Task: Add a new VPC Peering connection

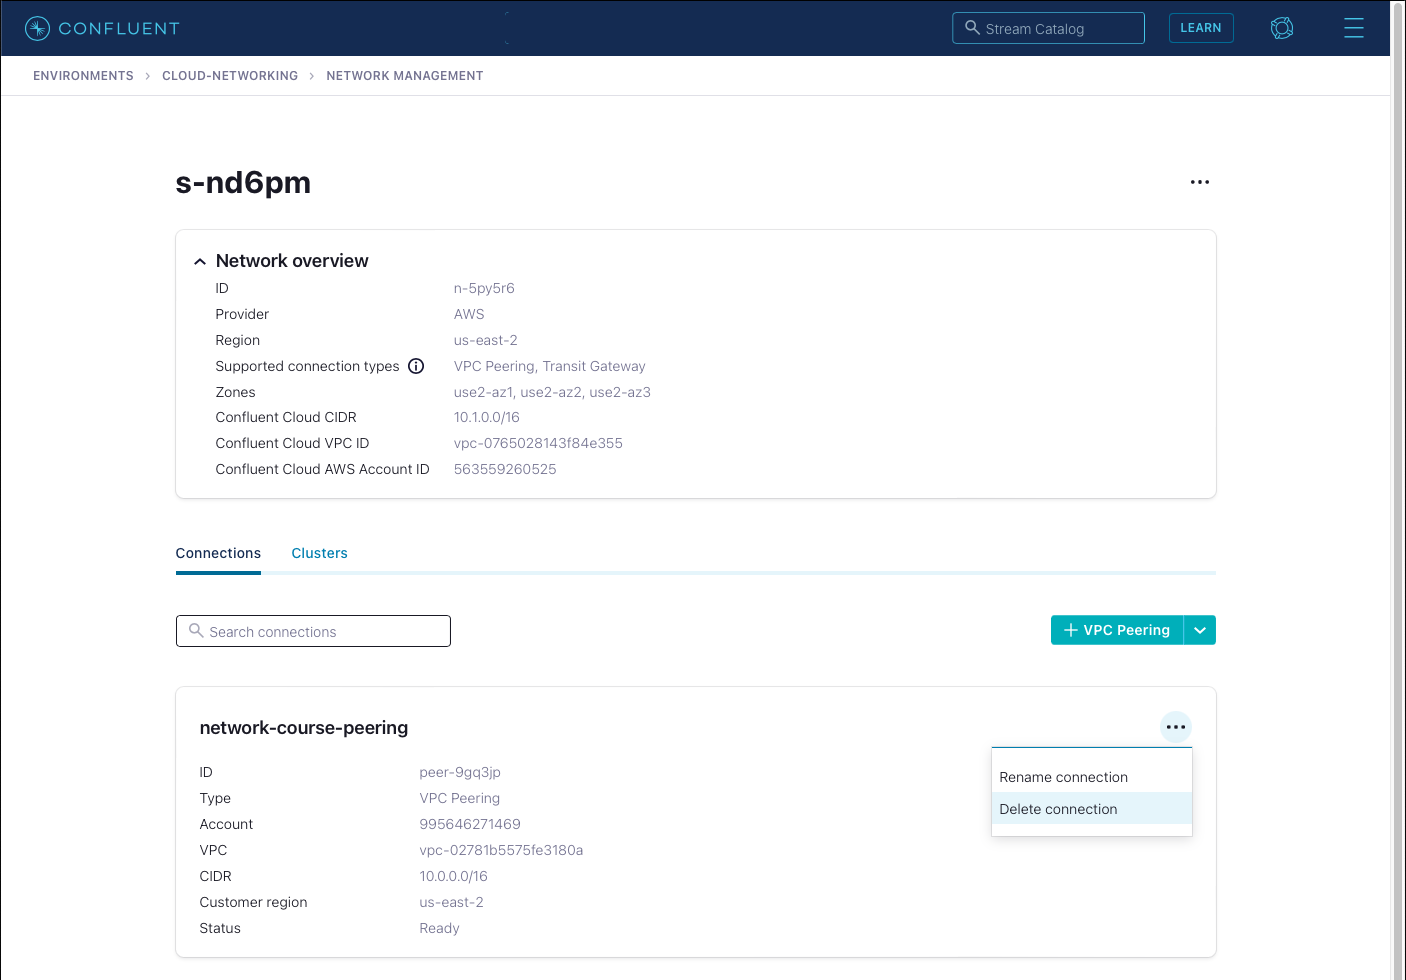Action: 1117,630
